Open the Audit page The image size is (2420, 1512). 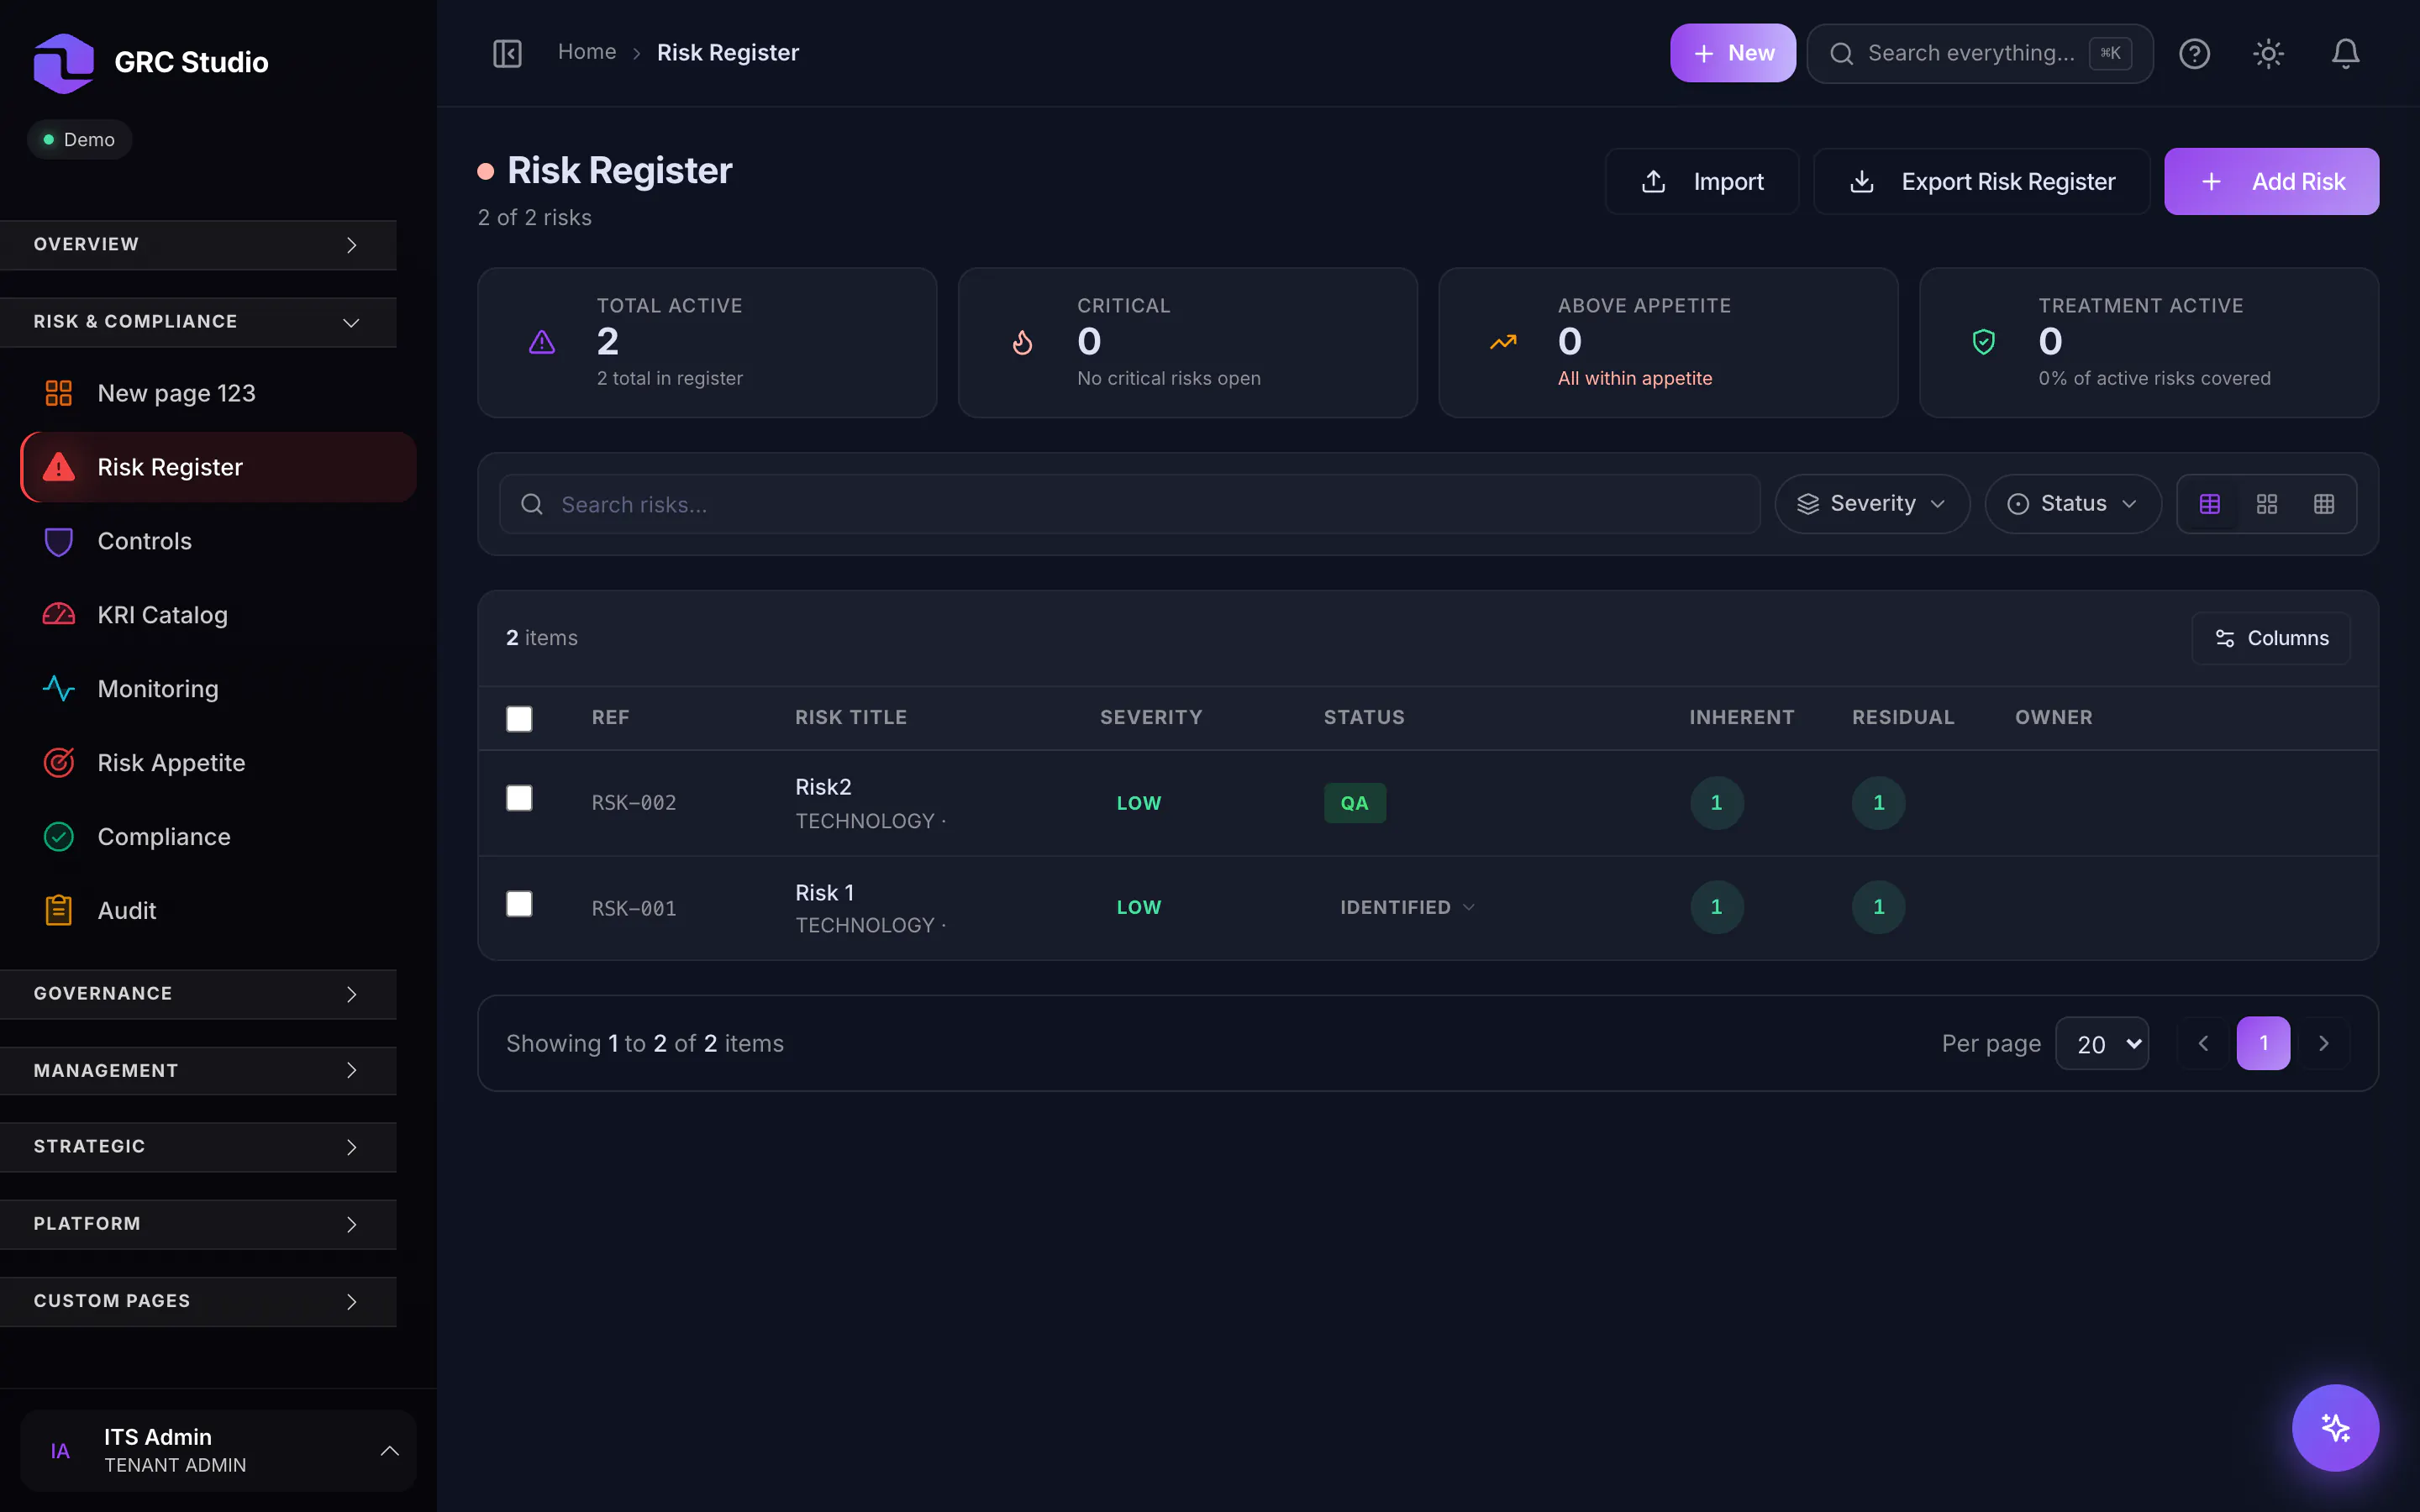coord(218,911)
